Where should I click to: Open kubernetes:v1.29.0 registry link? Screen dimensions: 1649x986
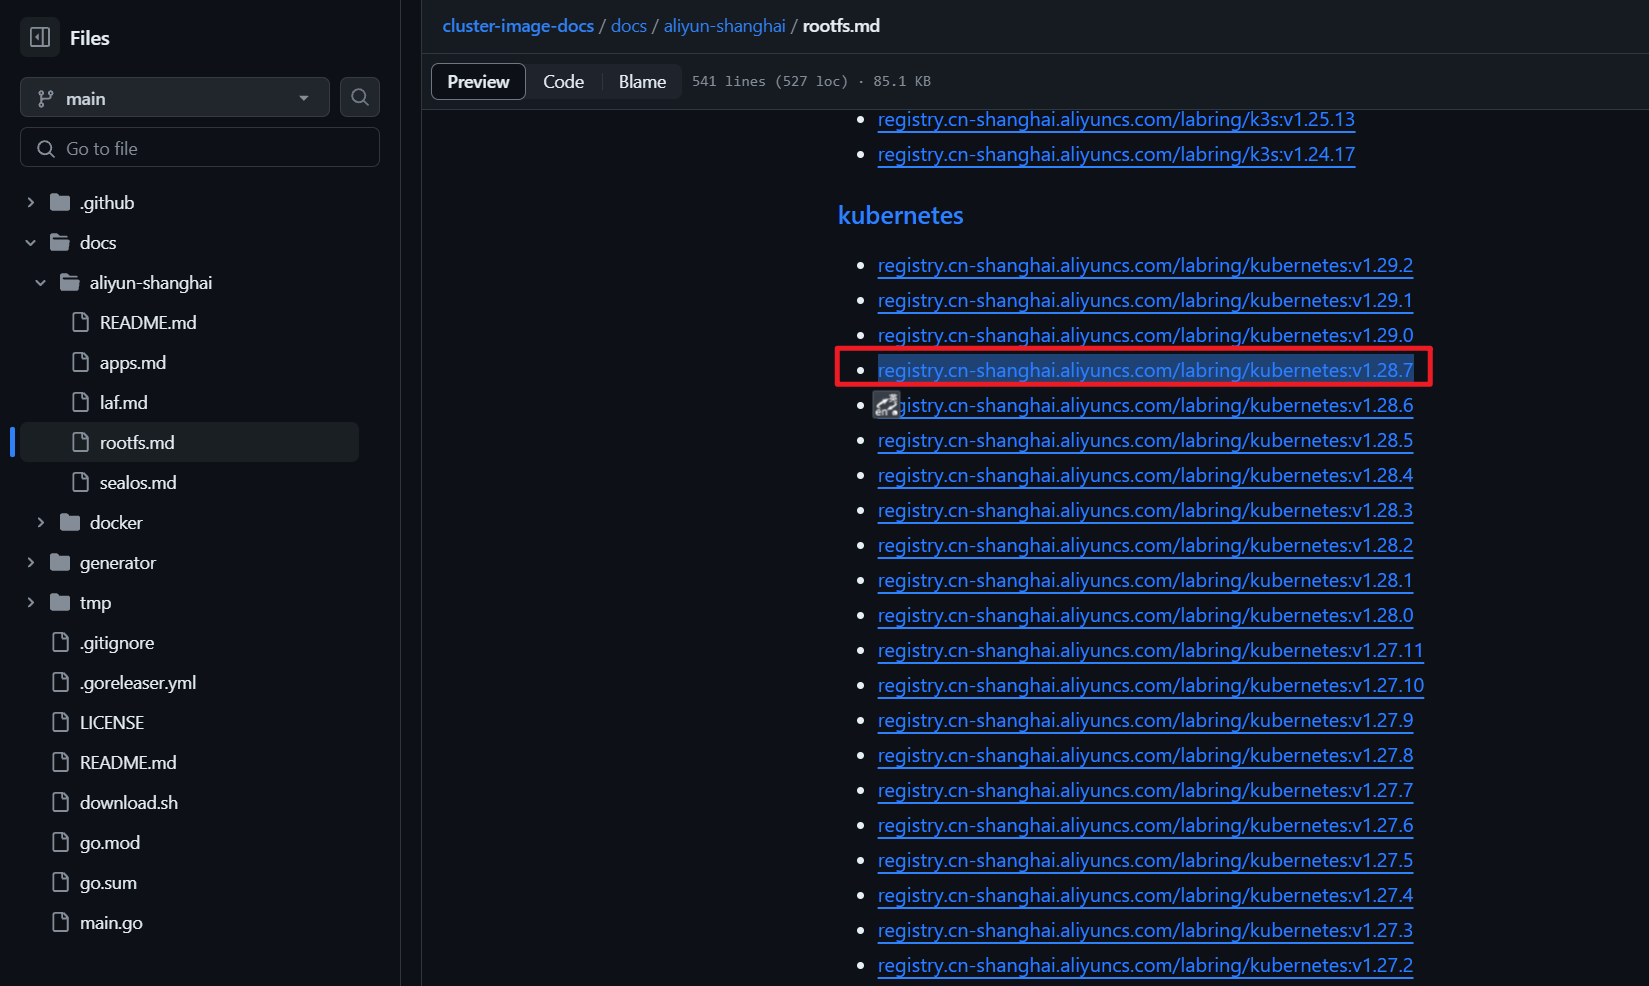[1145, 335]
